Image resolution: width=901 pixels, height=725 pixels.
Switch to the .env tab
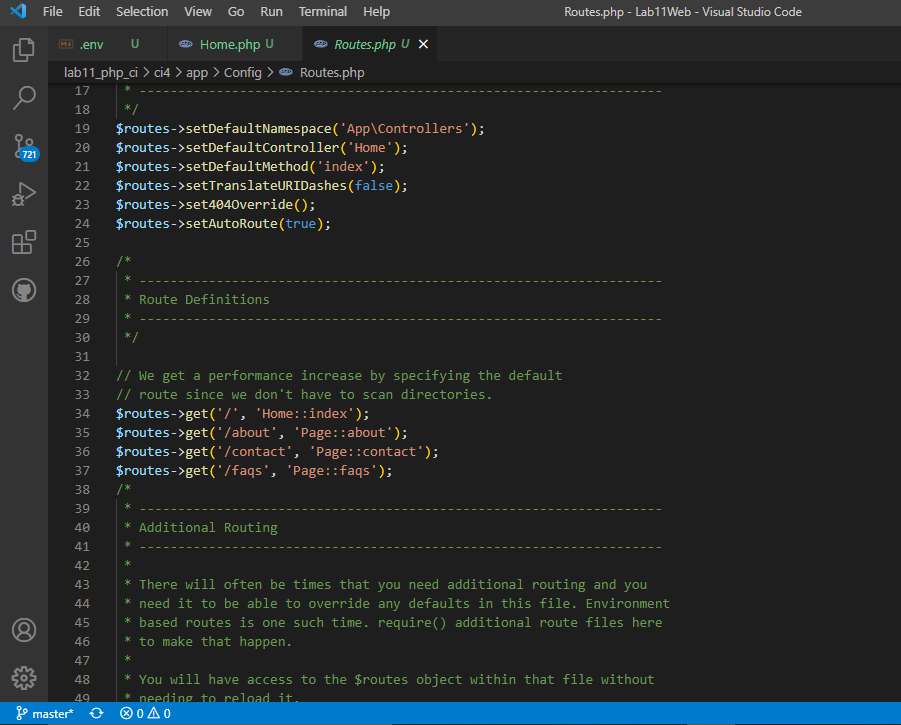coord(93,44)
